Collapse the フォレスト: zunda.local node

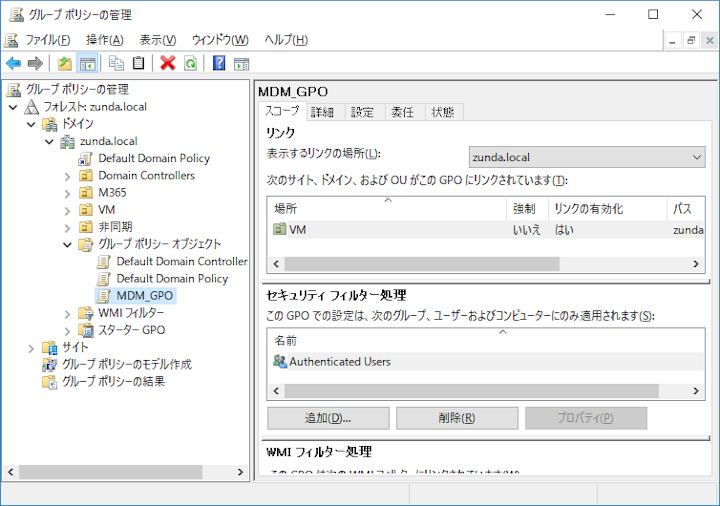[13, 107]
